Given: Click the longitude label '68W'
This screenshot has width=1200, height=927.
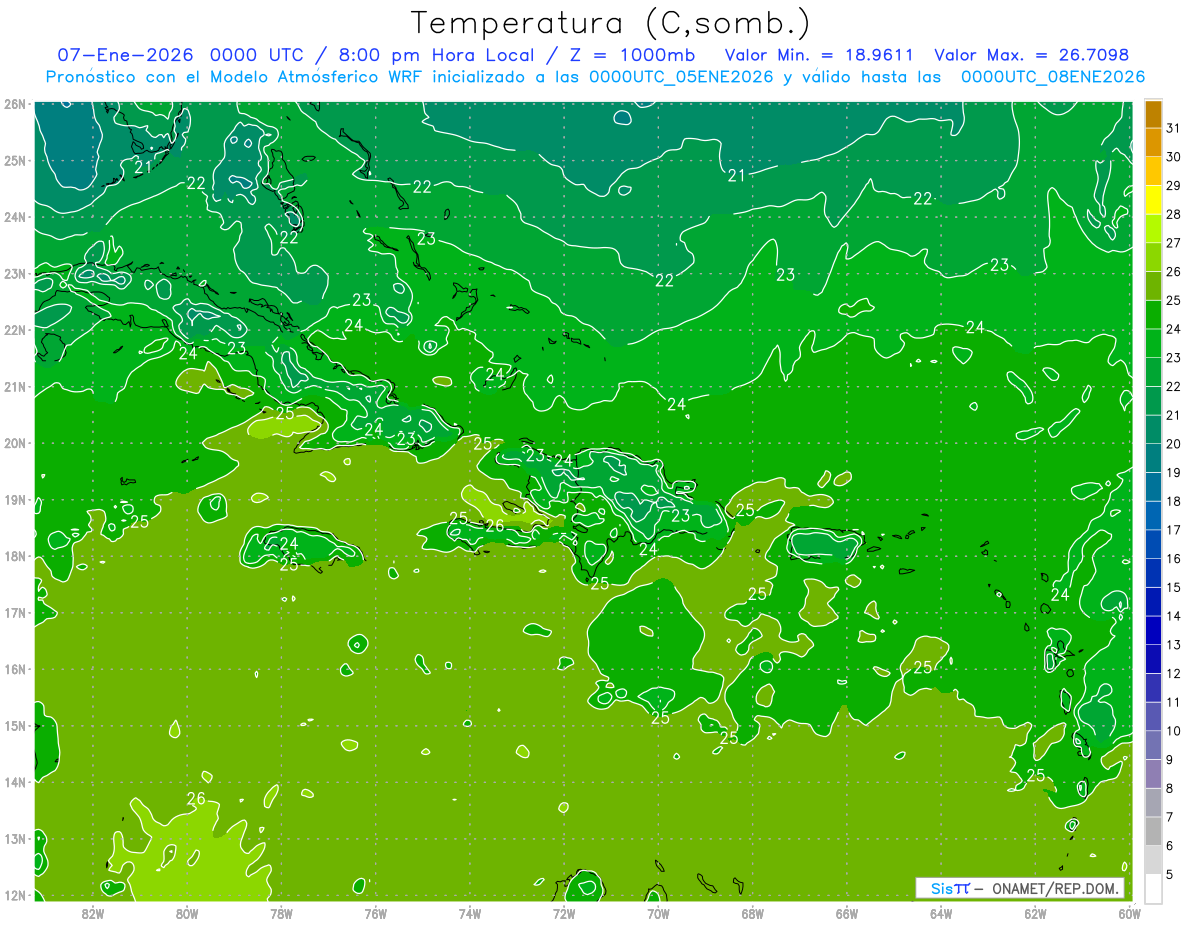Looking at the screenshot, I should [753, 913].
